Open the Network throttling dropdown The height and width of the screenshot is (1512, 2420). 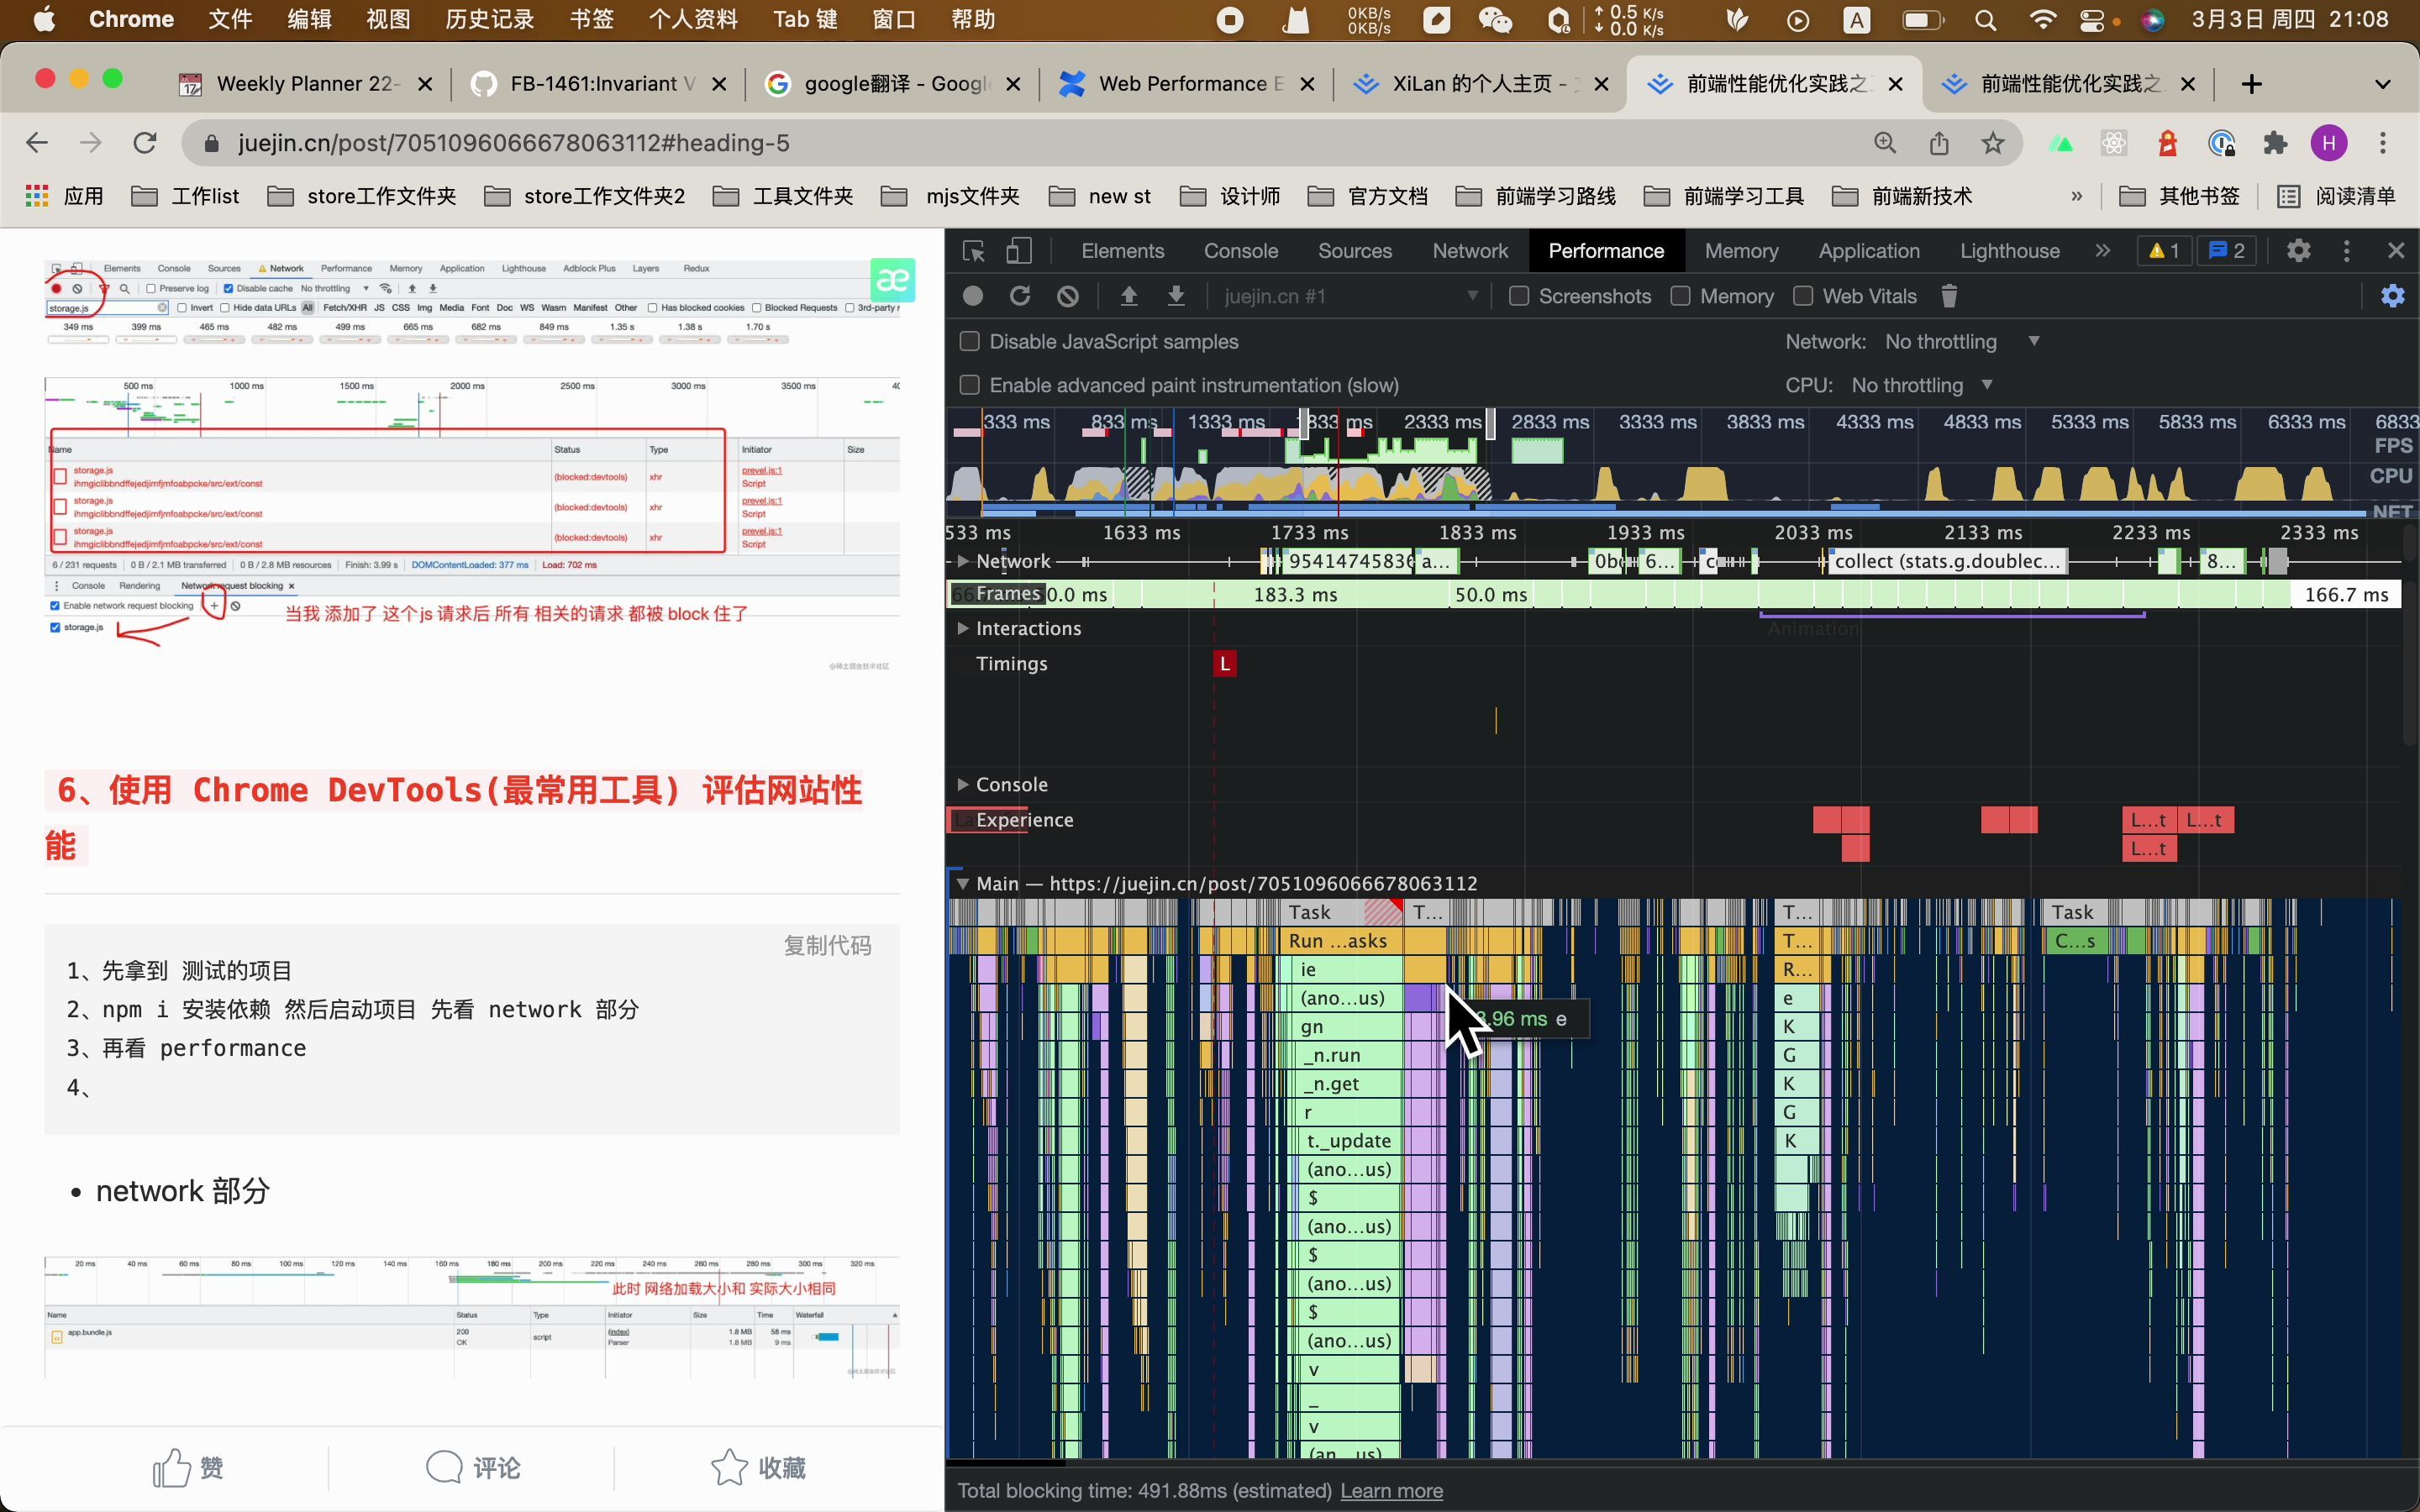click(x=1962, y=342)
